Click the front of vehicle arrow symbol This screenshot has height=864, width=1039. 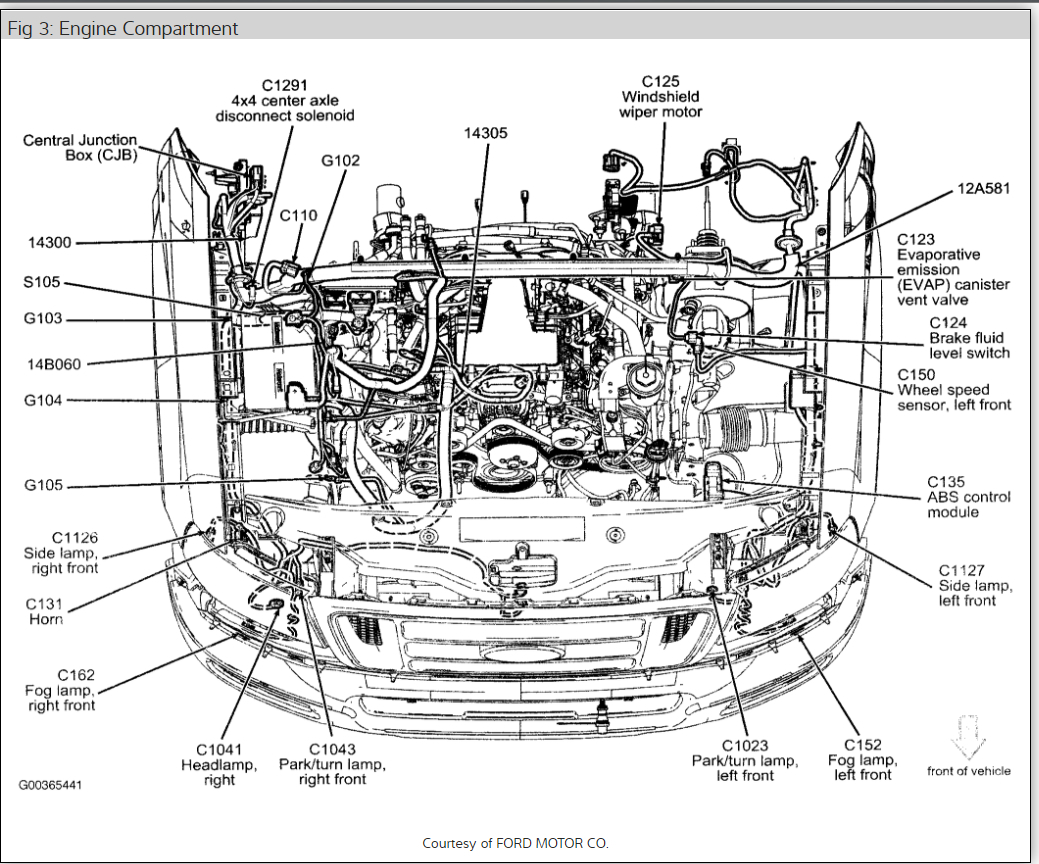tap(966, 737)
